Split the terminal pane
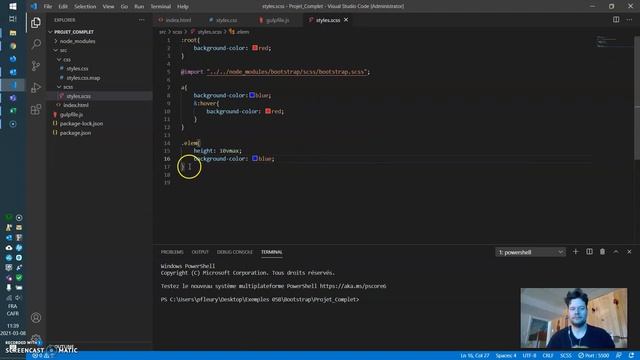Image resolution: width=640 pixels, height=360 pixels. click(589, 252)
